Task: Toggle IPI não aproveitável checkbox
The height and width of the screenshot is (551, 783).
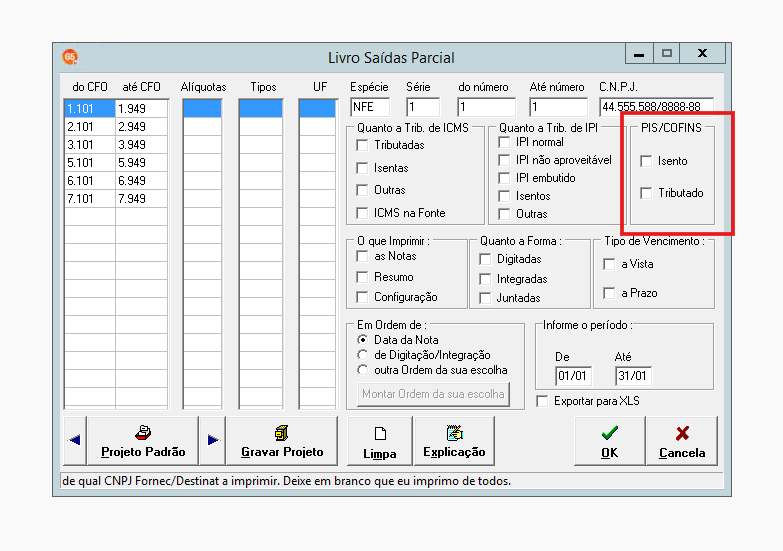Action: point(504,160)
